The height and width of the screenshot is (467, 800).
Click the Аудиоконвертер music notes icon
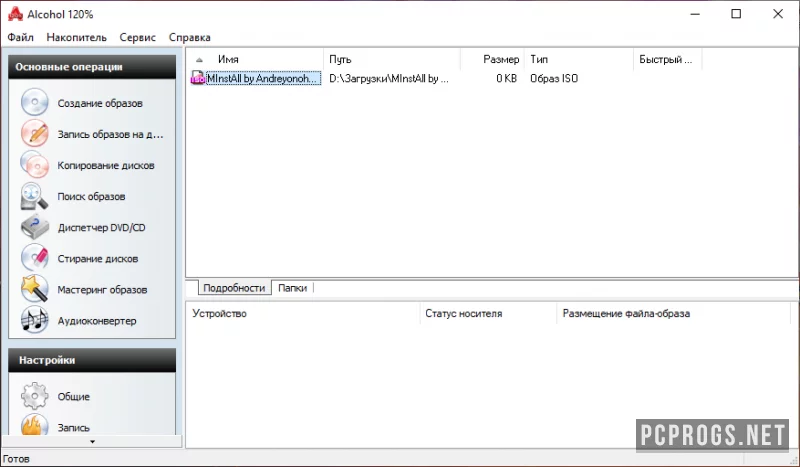[34, 321]
